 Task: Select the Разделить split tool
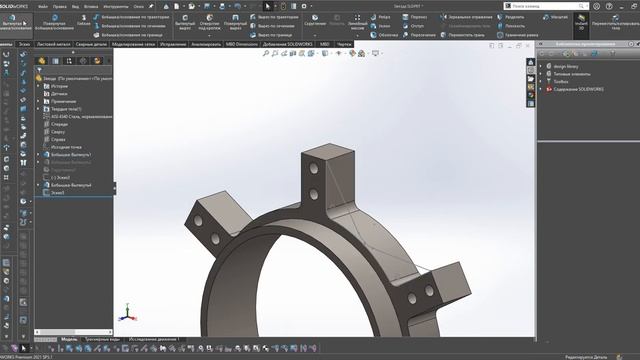511,17
